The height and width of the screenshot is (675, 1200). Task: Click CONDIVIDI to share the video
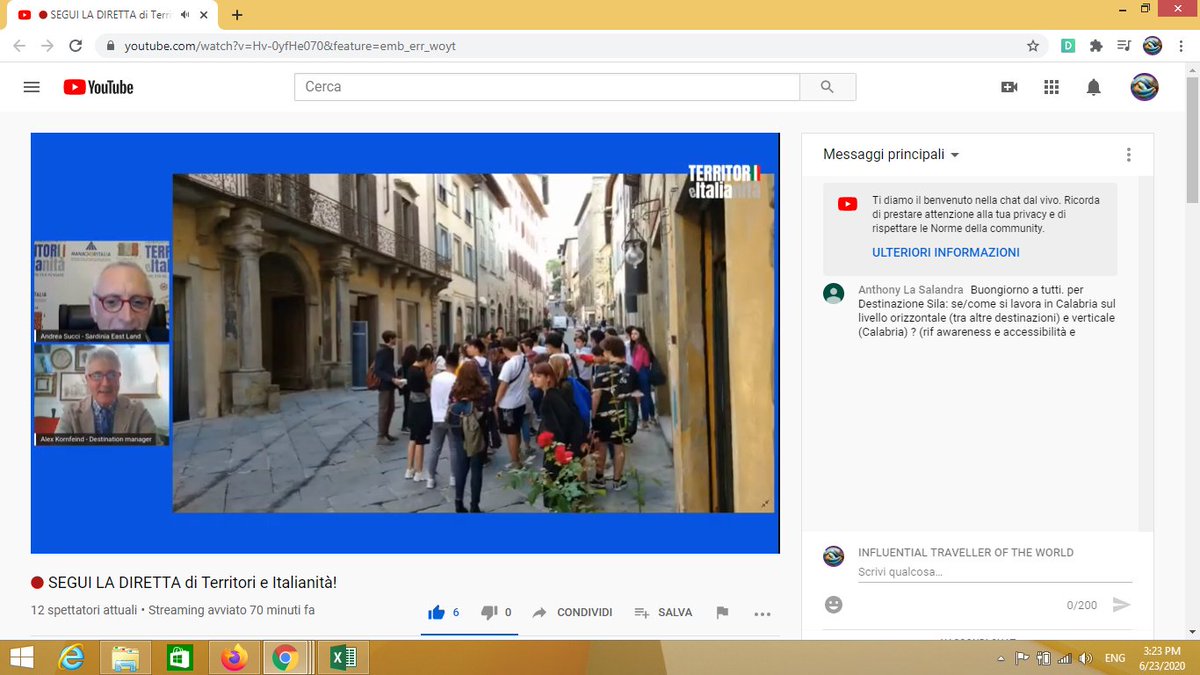coord(573,612)
